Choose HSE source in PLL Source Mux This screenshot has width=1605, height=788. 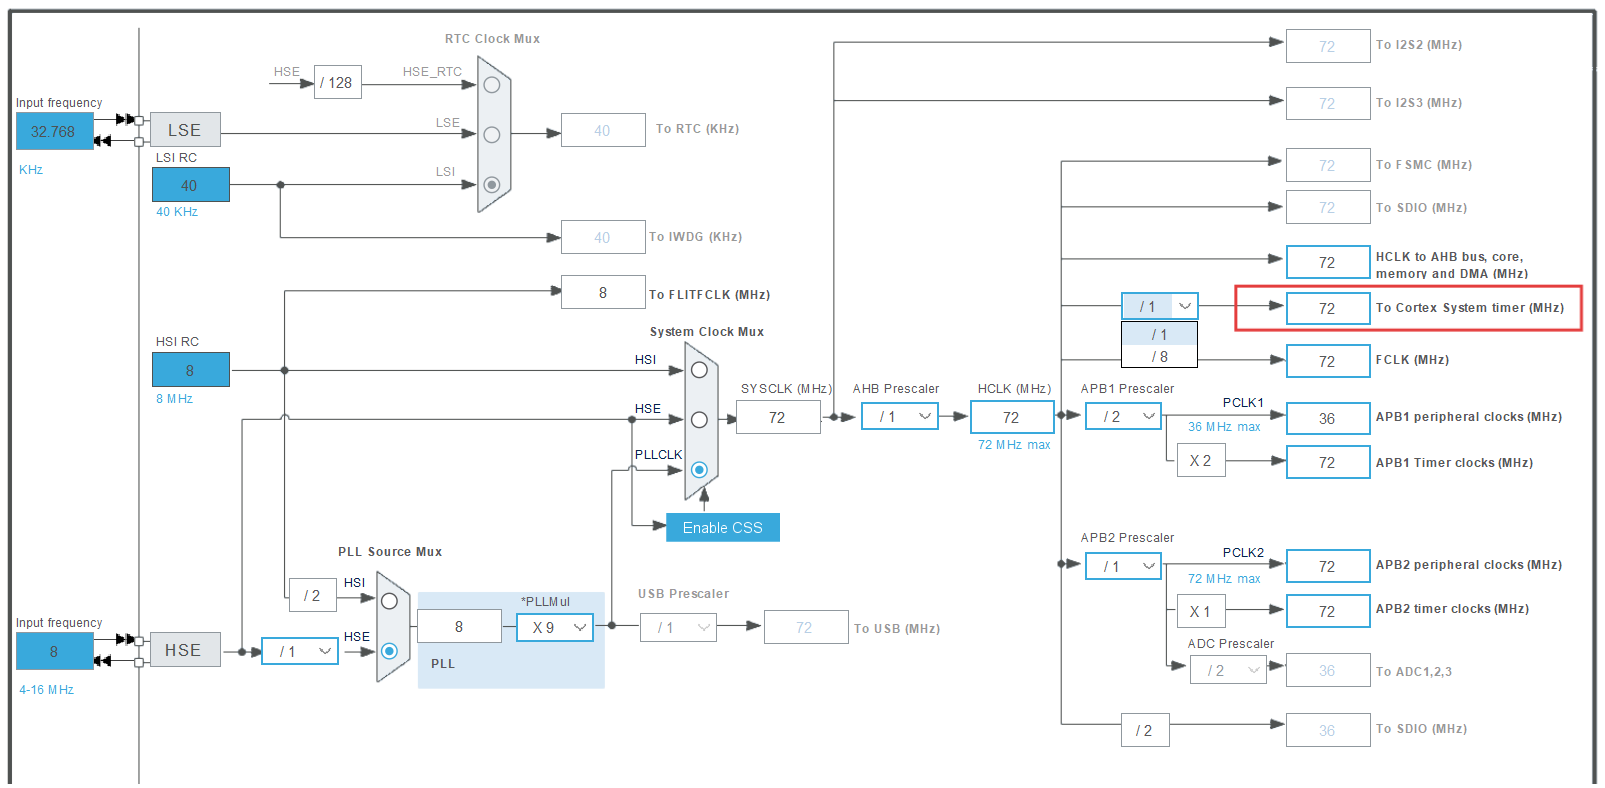coord(389,651)
